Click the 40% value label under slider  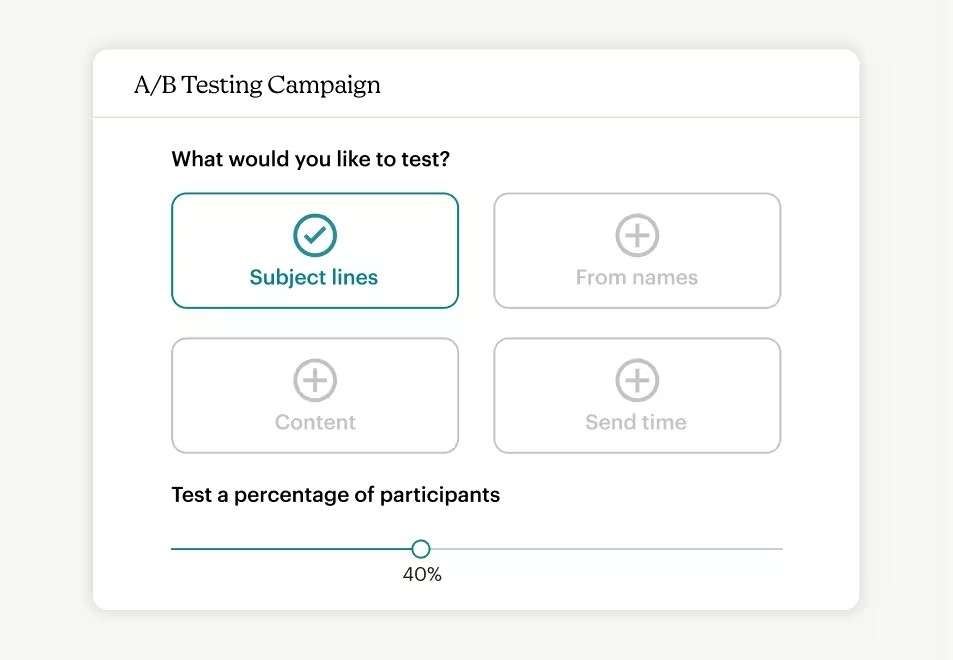point(422,575)
